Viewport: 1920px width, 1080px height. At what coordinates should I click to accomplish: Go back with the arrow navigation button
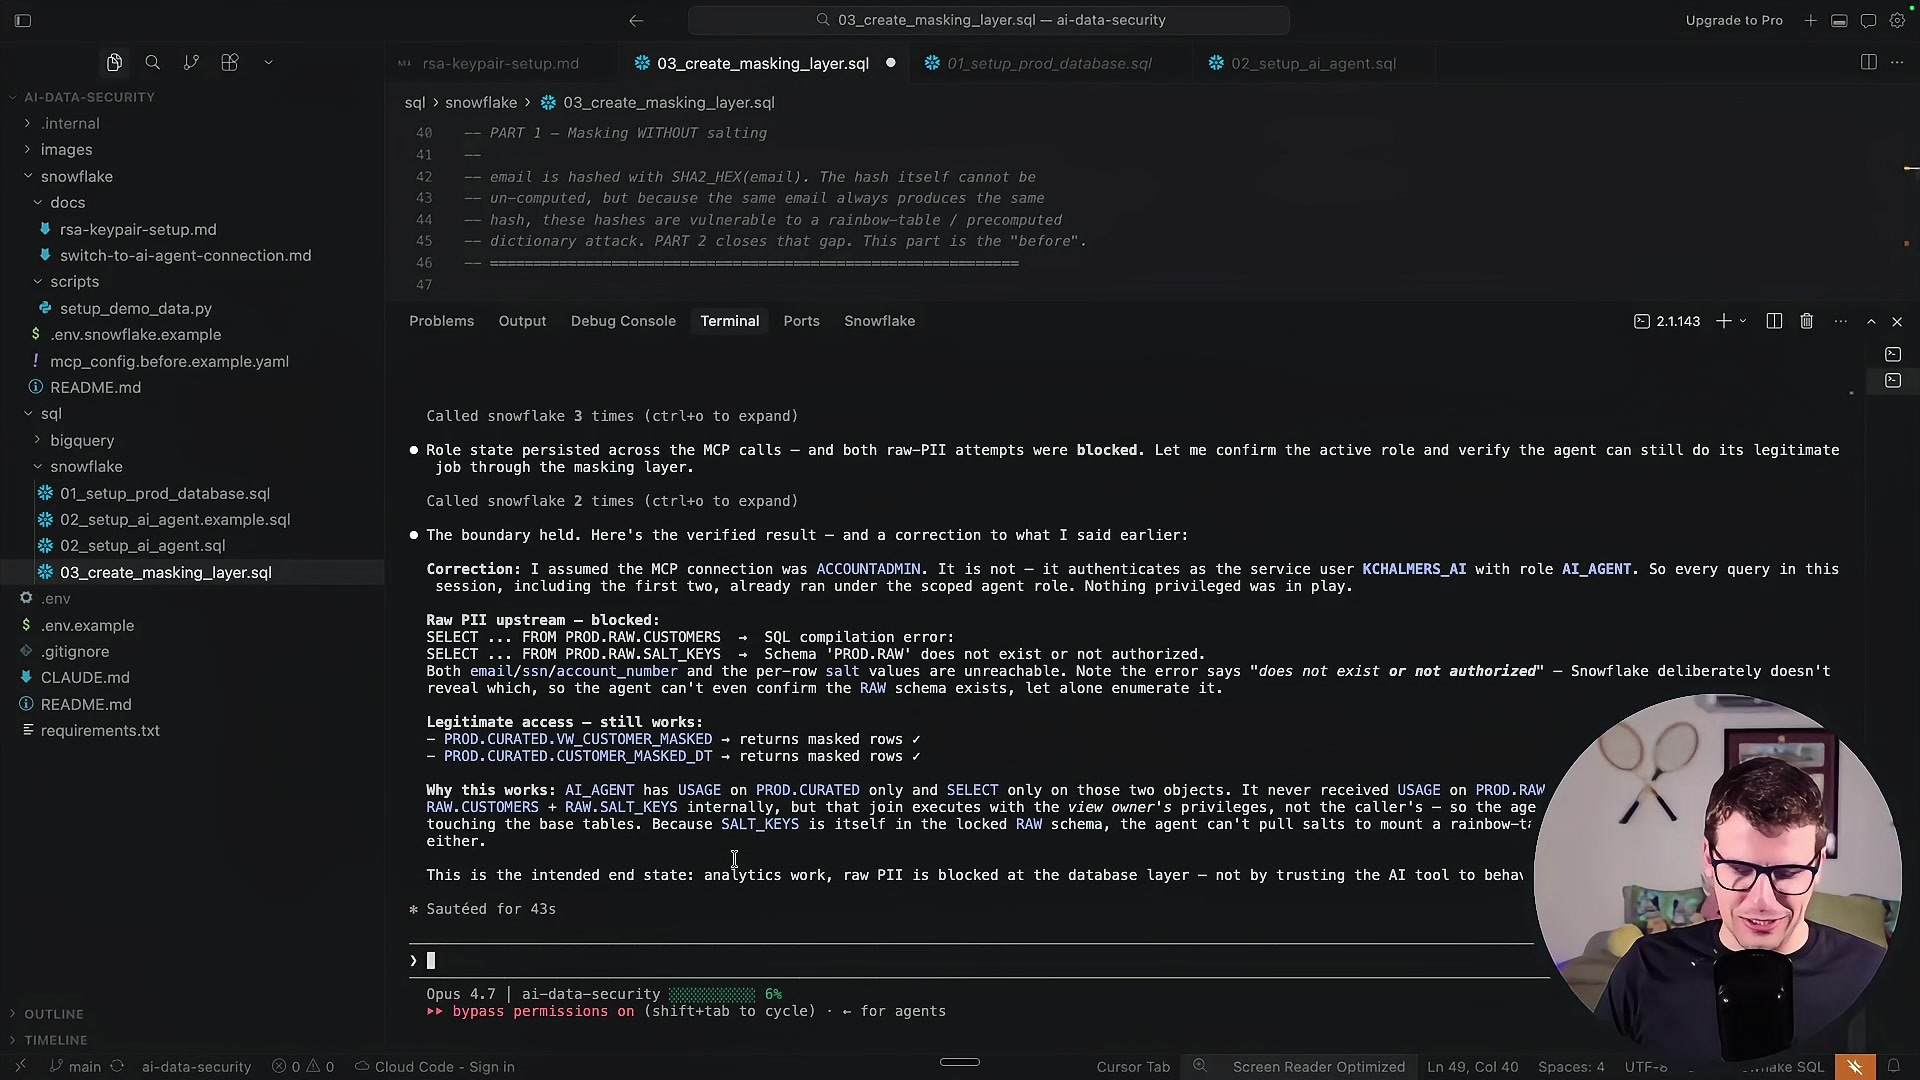click(636, 20)
